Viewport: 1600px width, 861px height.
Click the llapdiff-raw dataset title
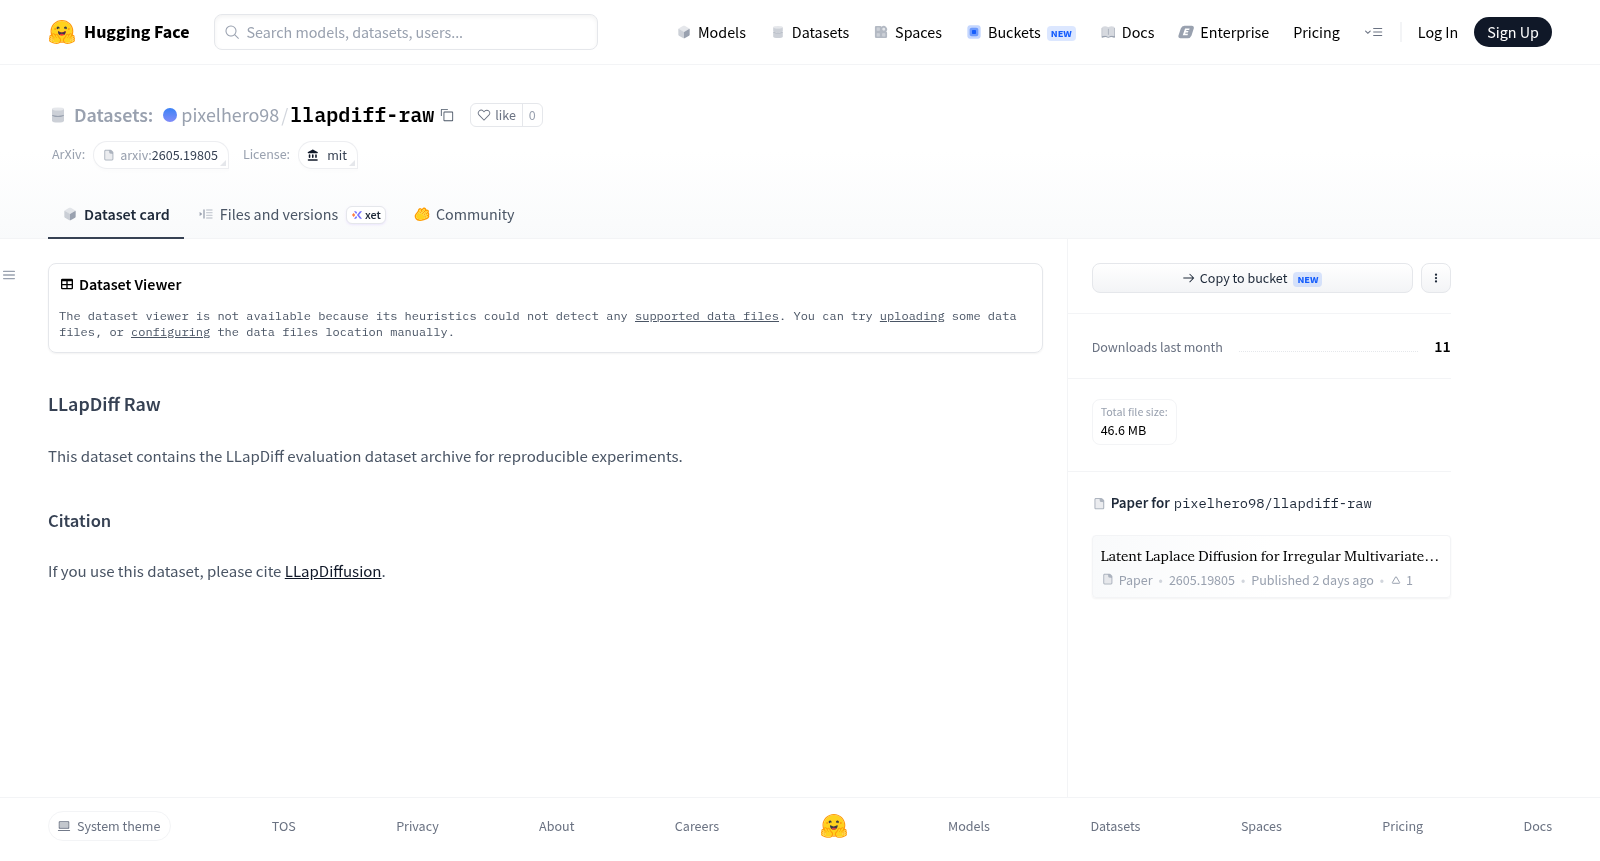click(362, 115)
